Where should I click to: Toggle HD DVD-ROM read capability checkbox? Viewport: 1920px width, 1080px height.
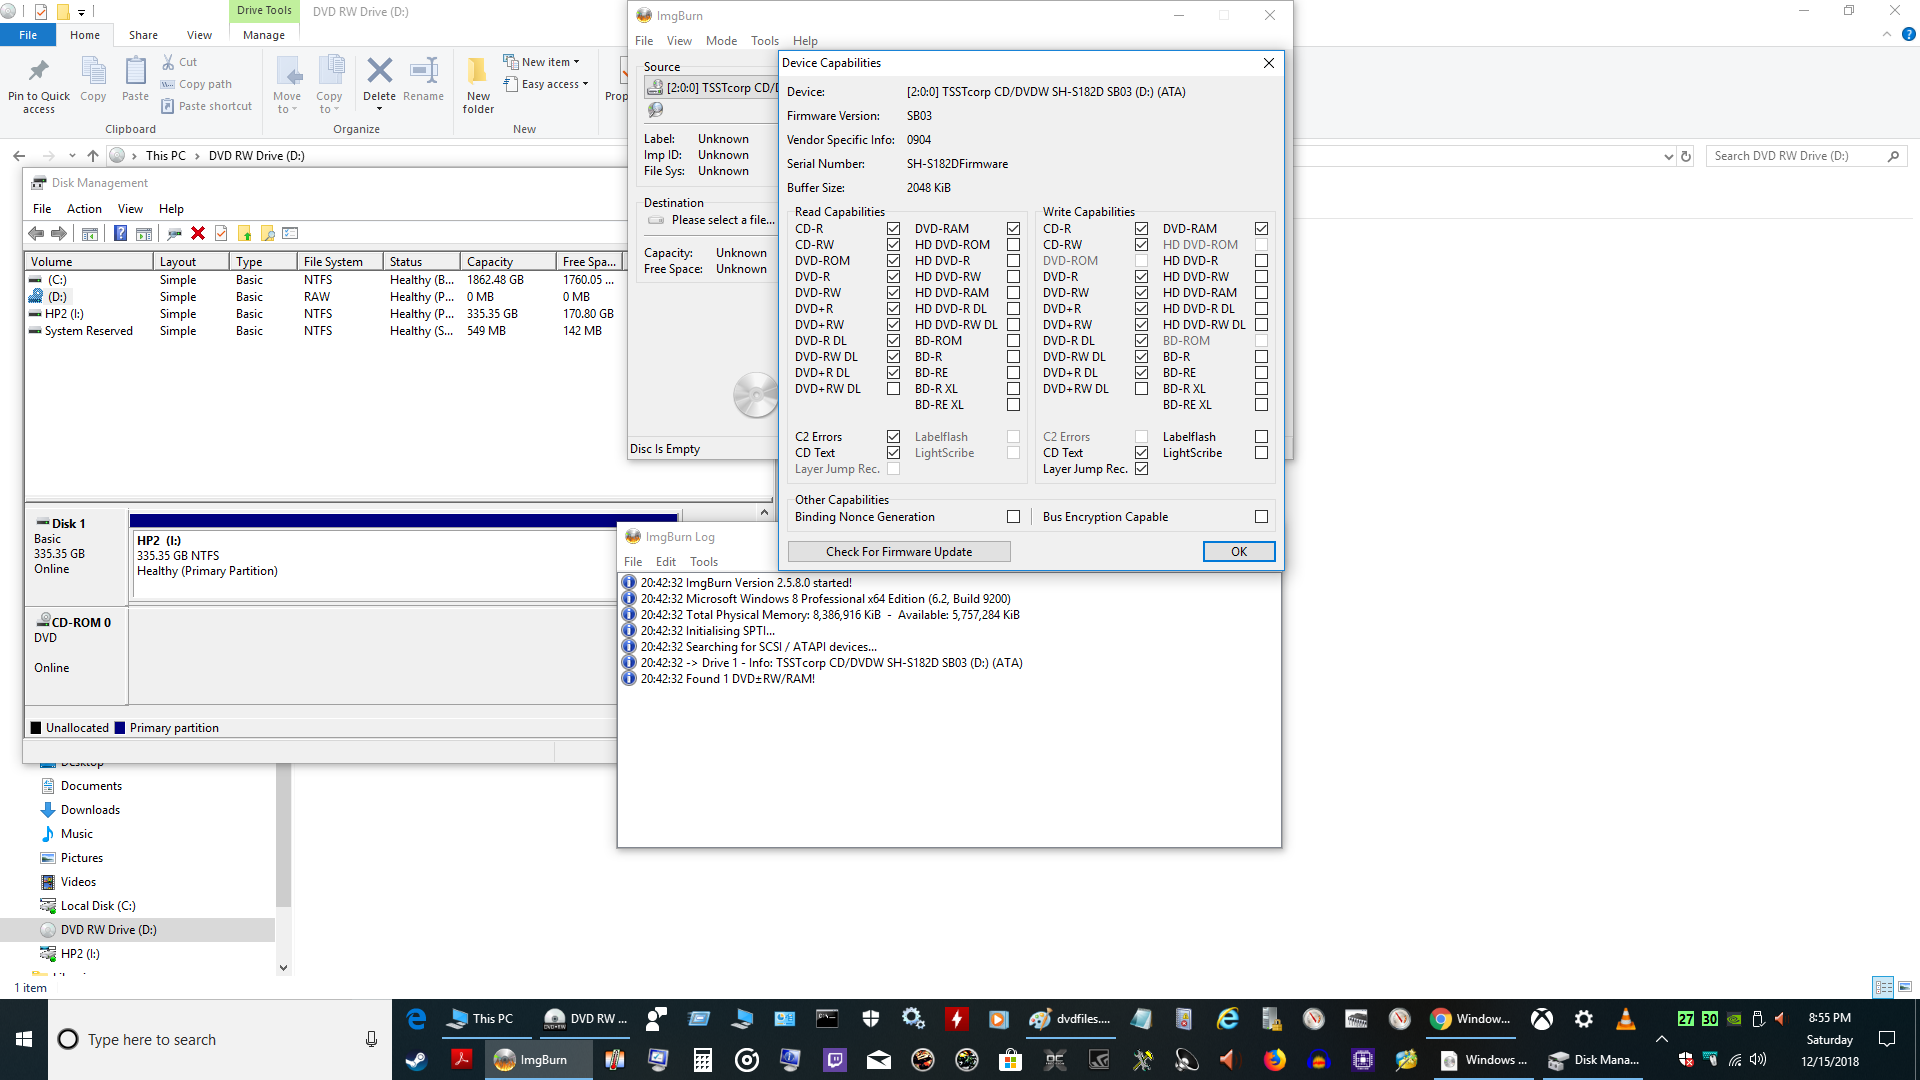1013,245
